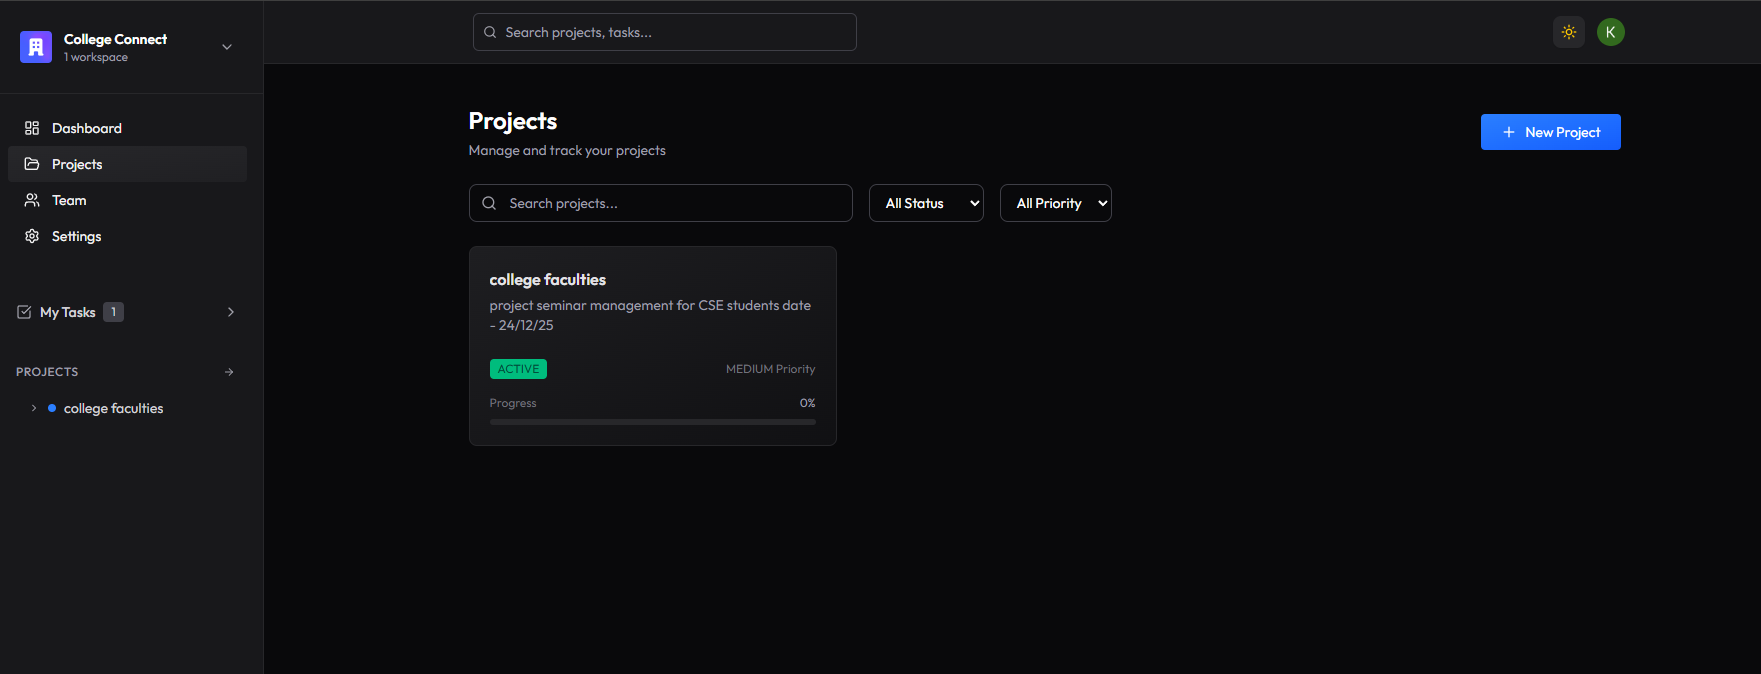
Task: Focus the Search projects, tasks field
Action: coord(664,32)
